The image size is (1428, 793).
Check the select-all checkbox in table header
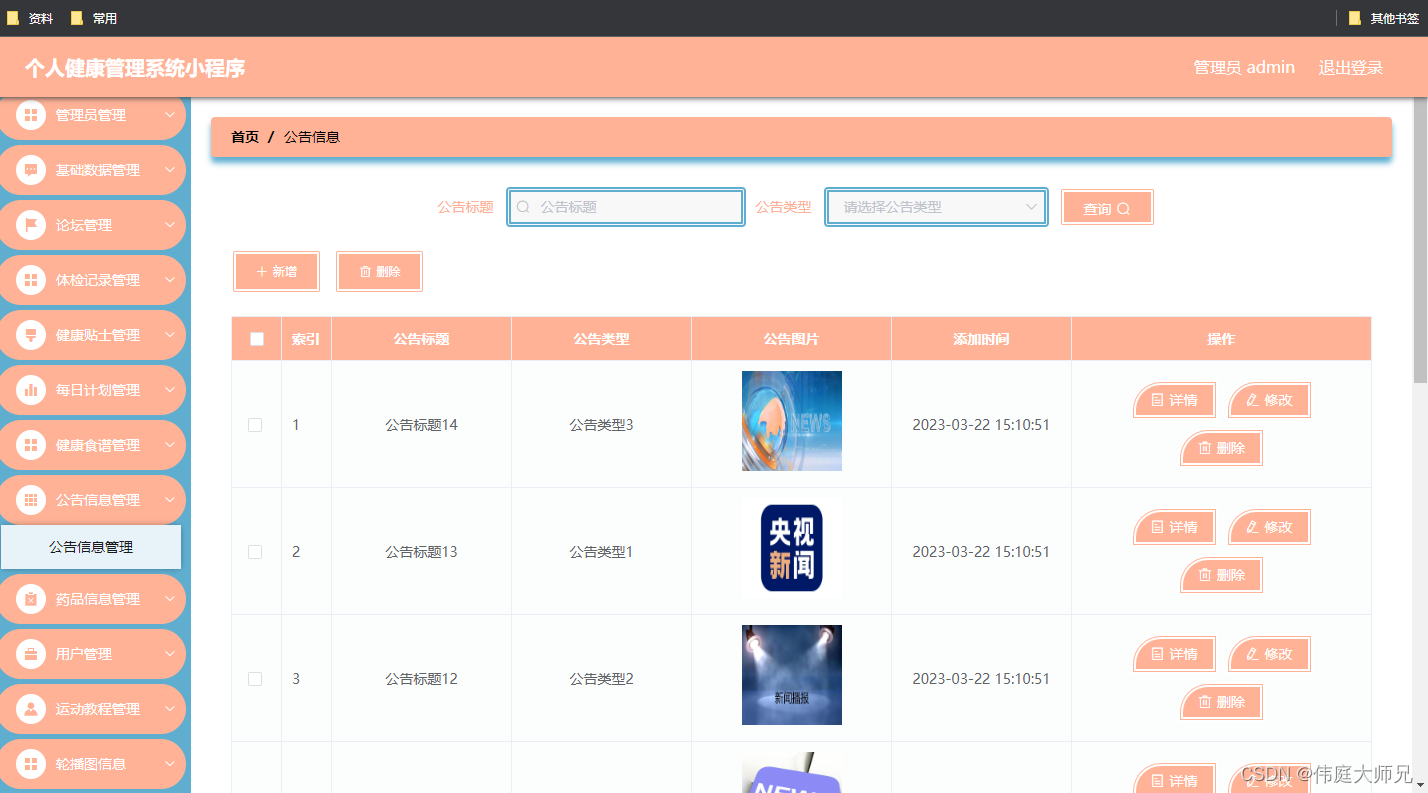[256, 338]
